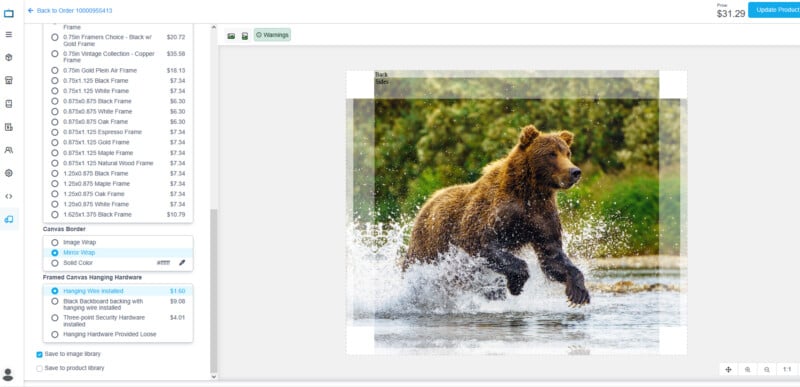Click the highlighted blue sidebar icon
This screenshot has width=800, height=387.
coord(9,219)
